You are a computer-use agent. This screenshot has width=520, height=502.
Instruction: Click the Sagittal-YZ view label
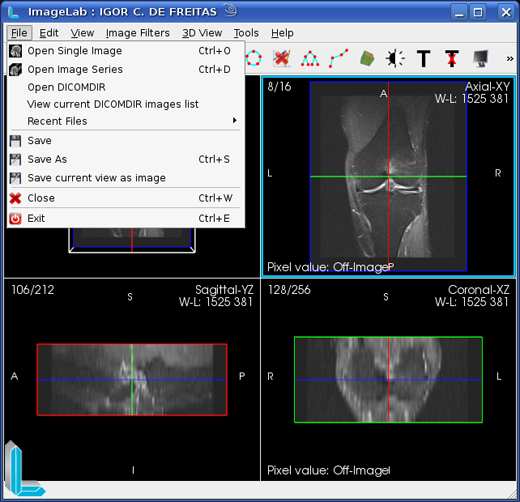(x=224, y=290)
